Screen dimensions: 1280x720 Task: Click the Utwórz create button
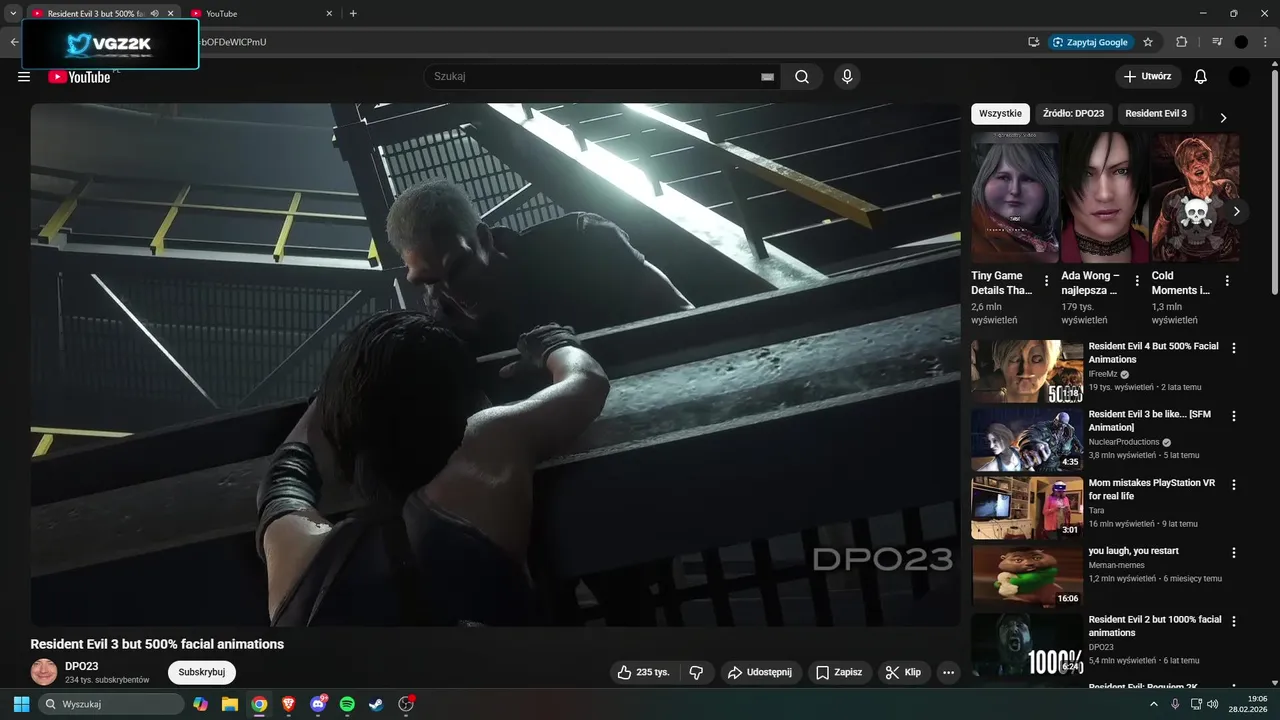(1148, 77)
